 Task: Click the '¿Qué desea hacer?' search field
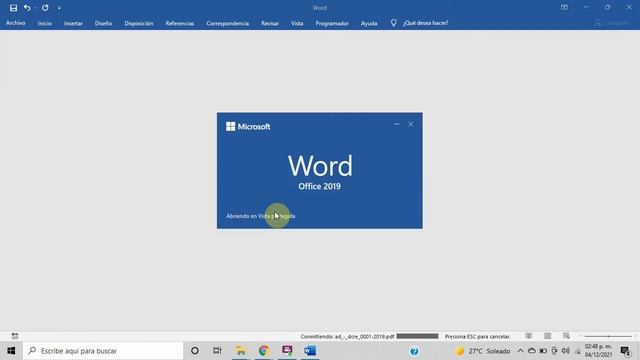point(425,23)
